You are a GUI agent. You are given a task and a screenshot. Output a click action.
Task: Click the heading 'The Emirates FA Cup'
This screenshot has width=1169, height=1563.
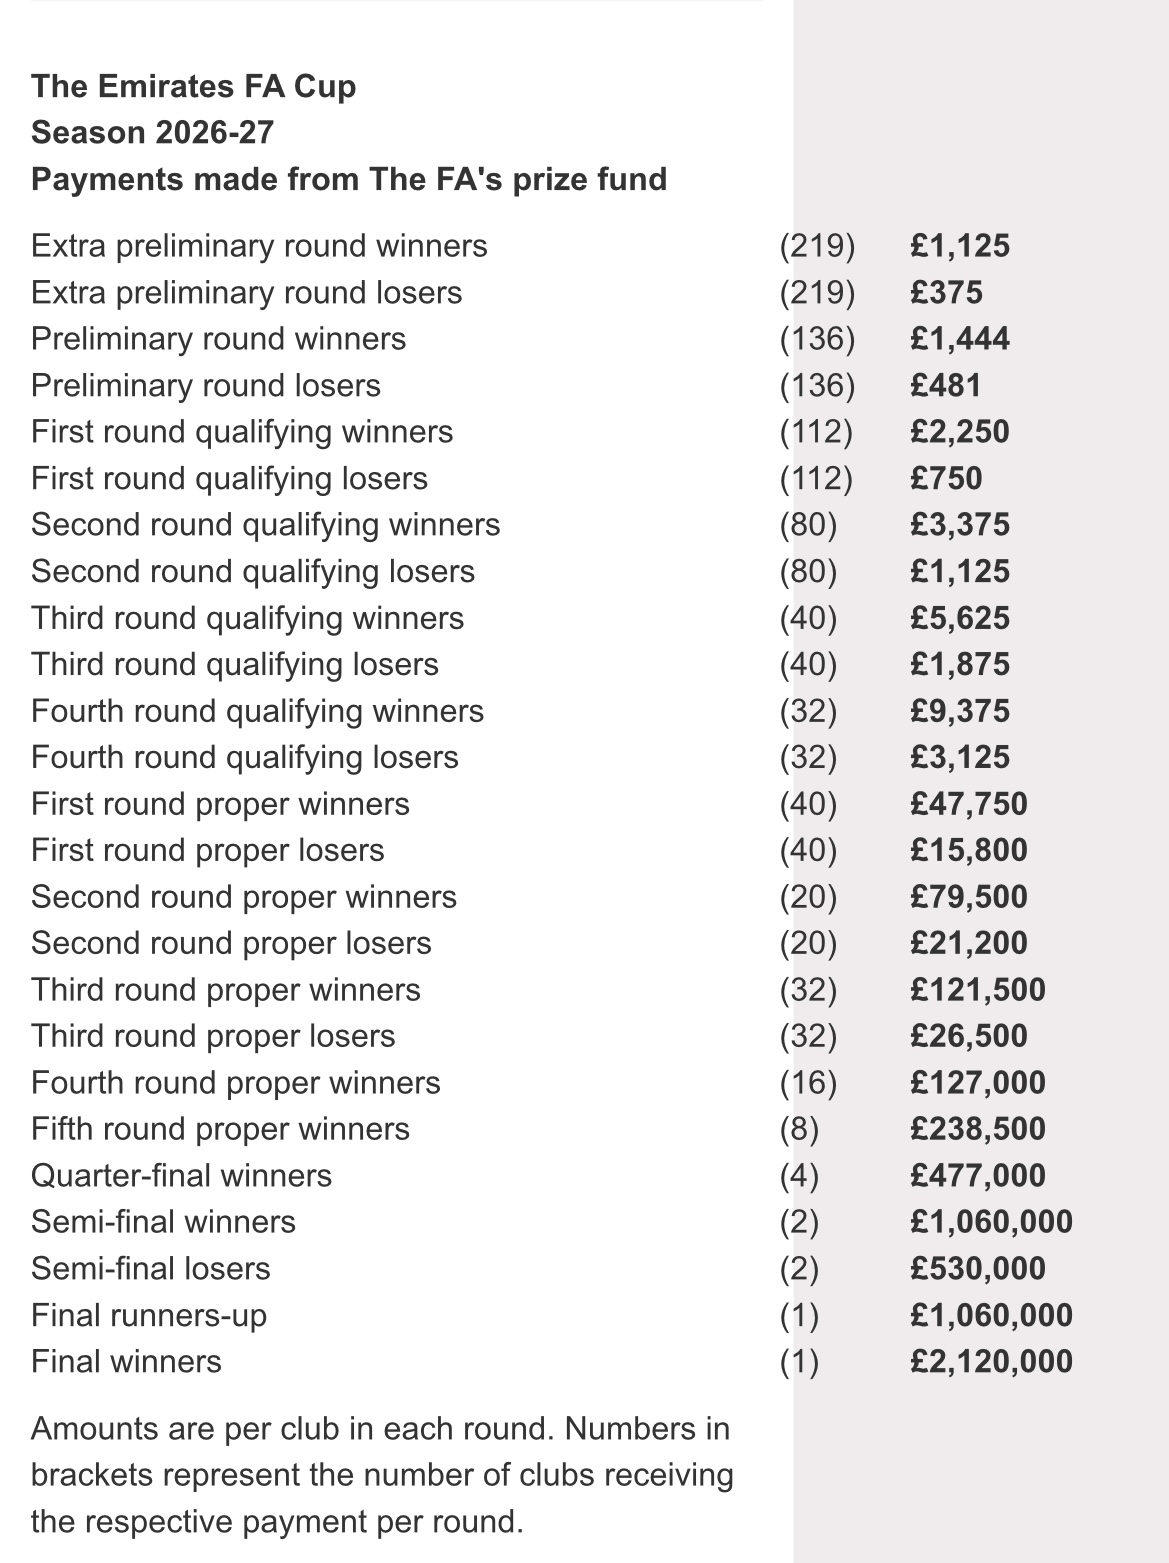click(x=193, y=86)
